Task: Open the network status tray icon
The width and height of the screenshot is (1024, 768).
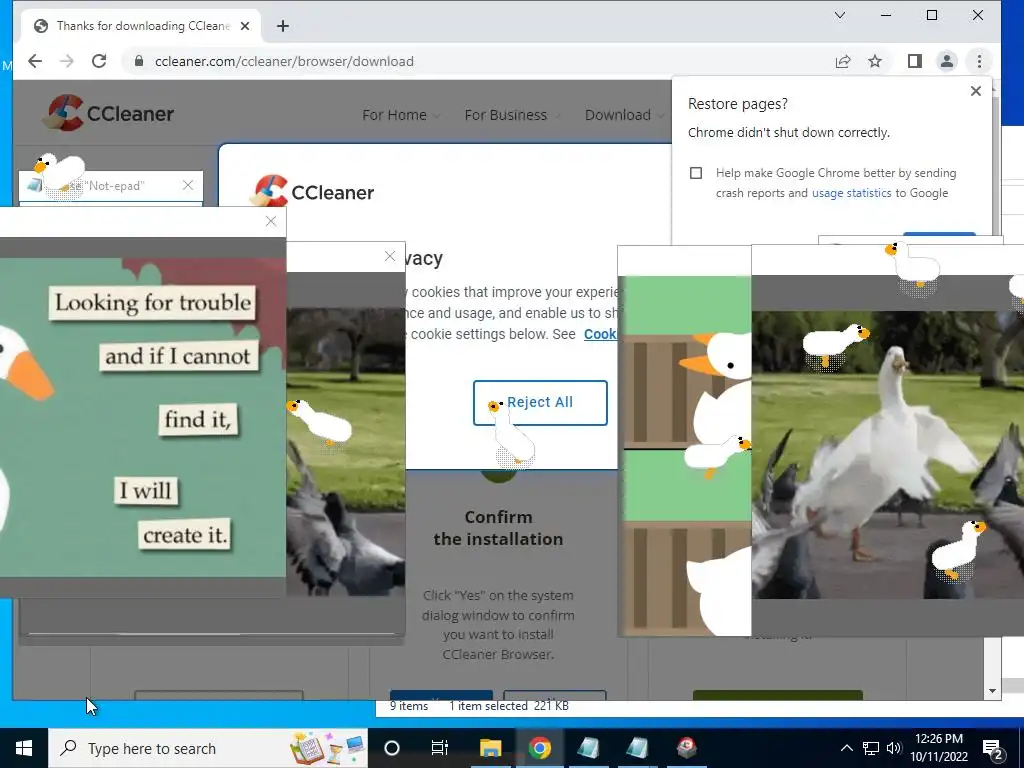Action: pos(871,748)
